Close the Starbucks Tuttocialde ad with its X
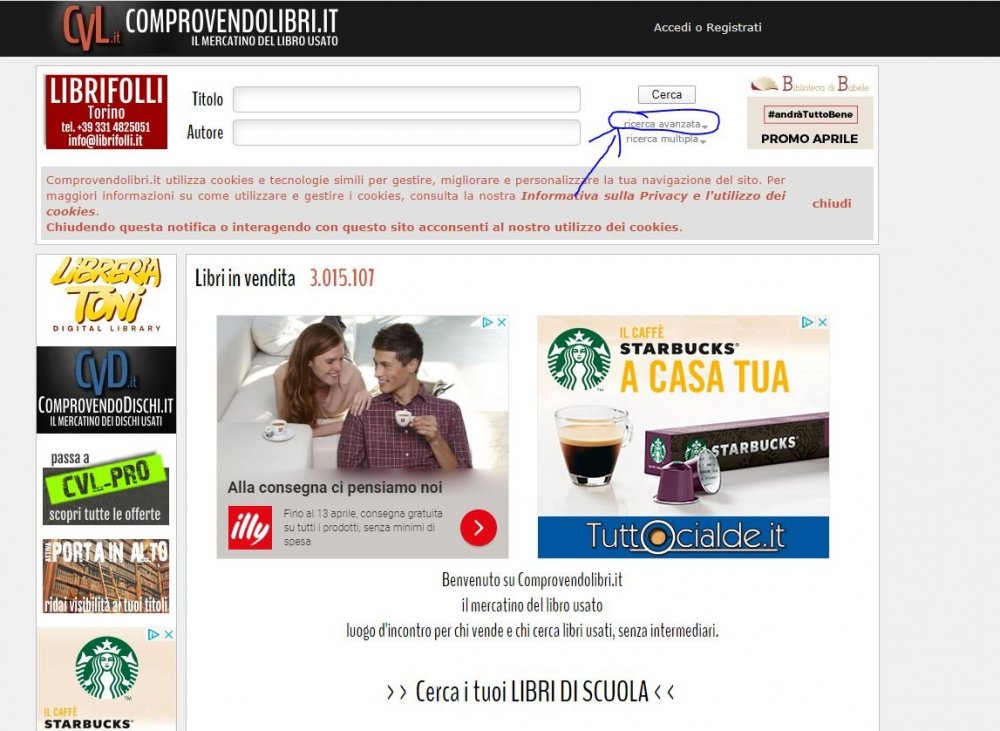The image size is (1000, 731). [823, 322]
